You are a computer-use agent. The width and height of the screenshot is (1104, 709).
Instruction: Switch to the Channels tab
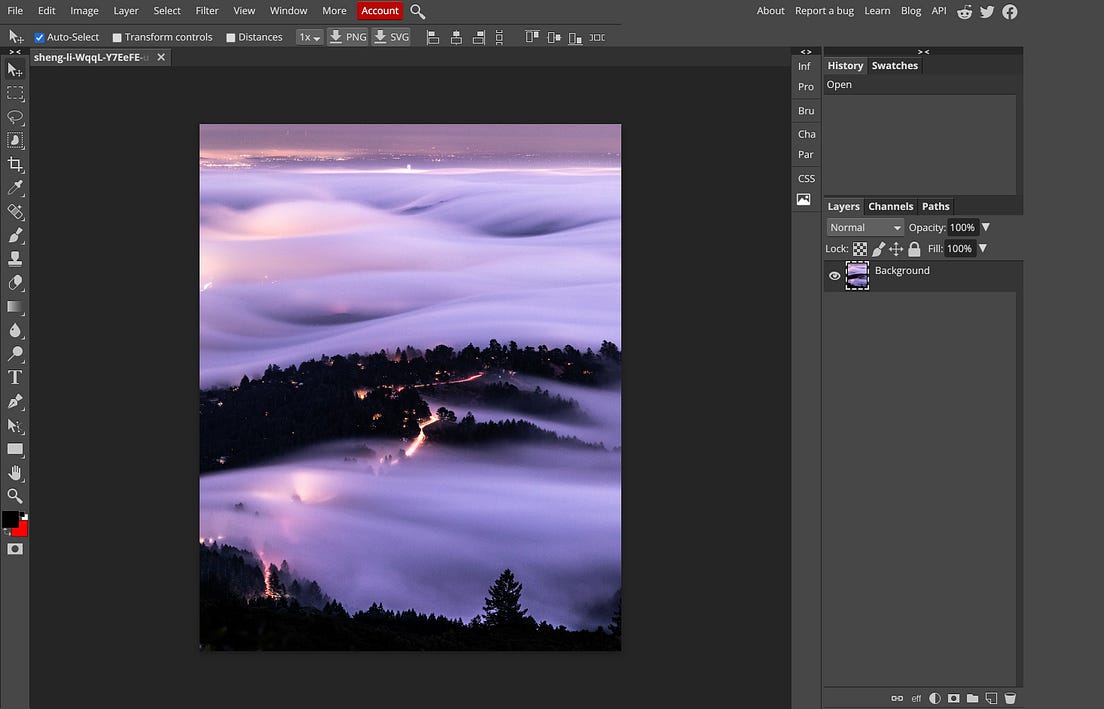tap(890, 206)
